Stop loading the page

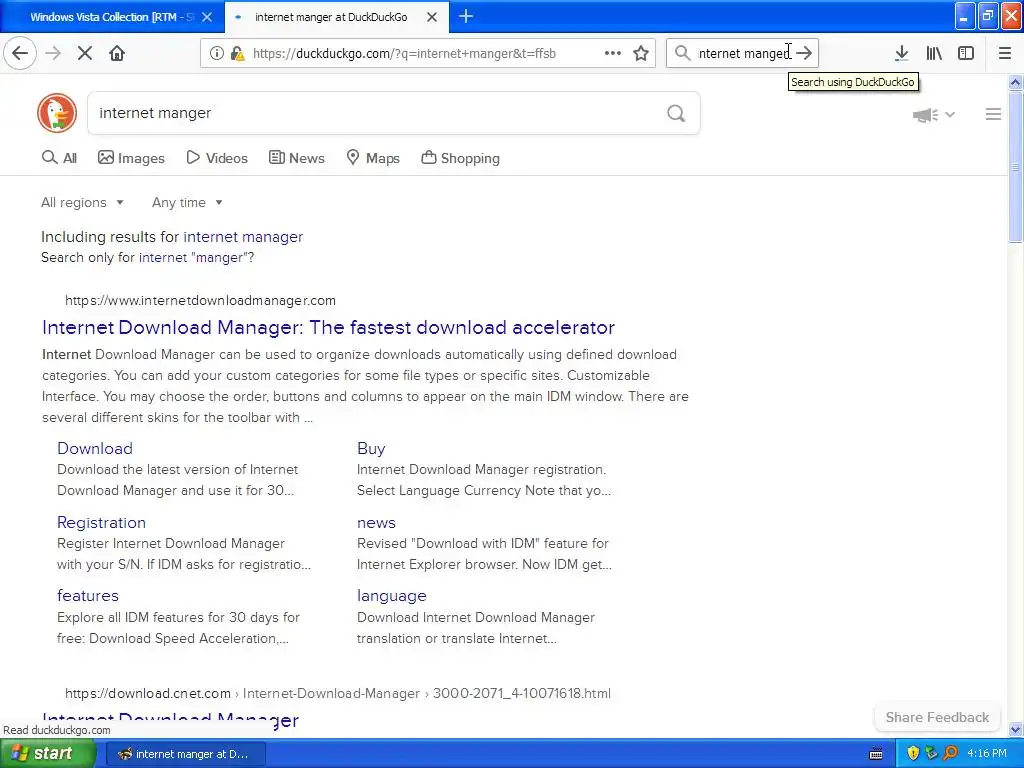85,53
